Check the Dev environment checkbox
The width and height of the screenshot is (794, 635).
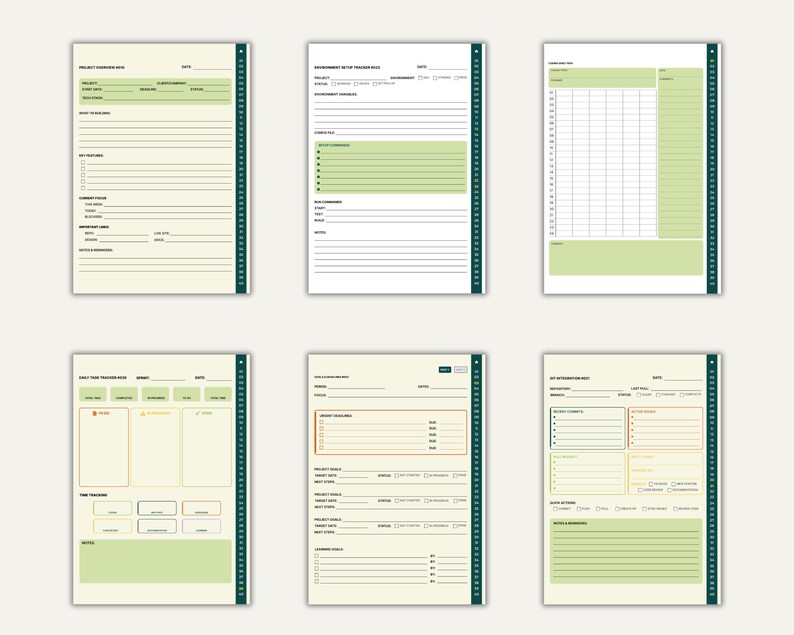click(x=420, y=77)
